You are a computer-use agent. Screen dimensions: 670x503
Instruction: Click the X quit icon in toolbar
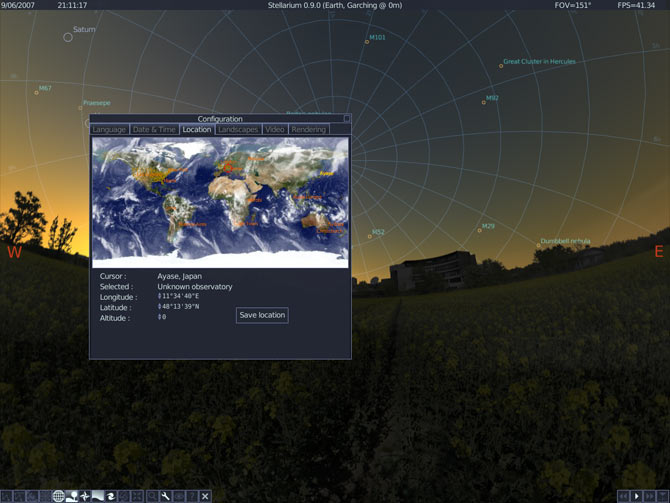click(x=205, y=496)
